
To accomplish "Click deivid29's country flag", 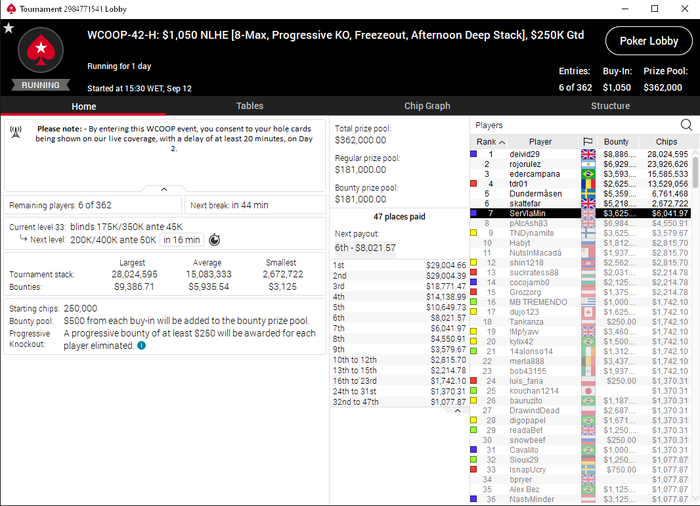I will click(588, 154).
